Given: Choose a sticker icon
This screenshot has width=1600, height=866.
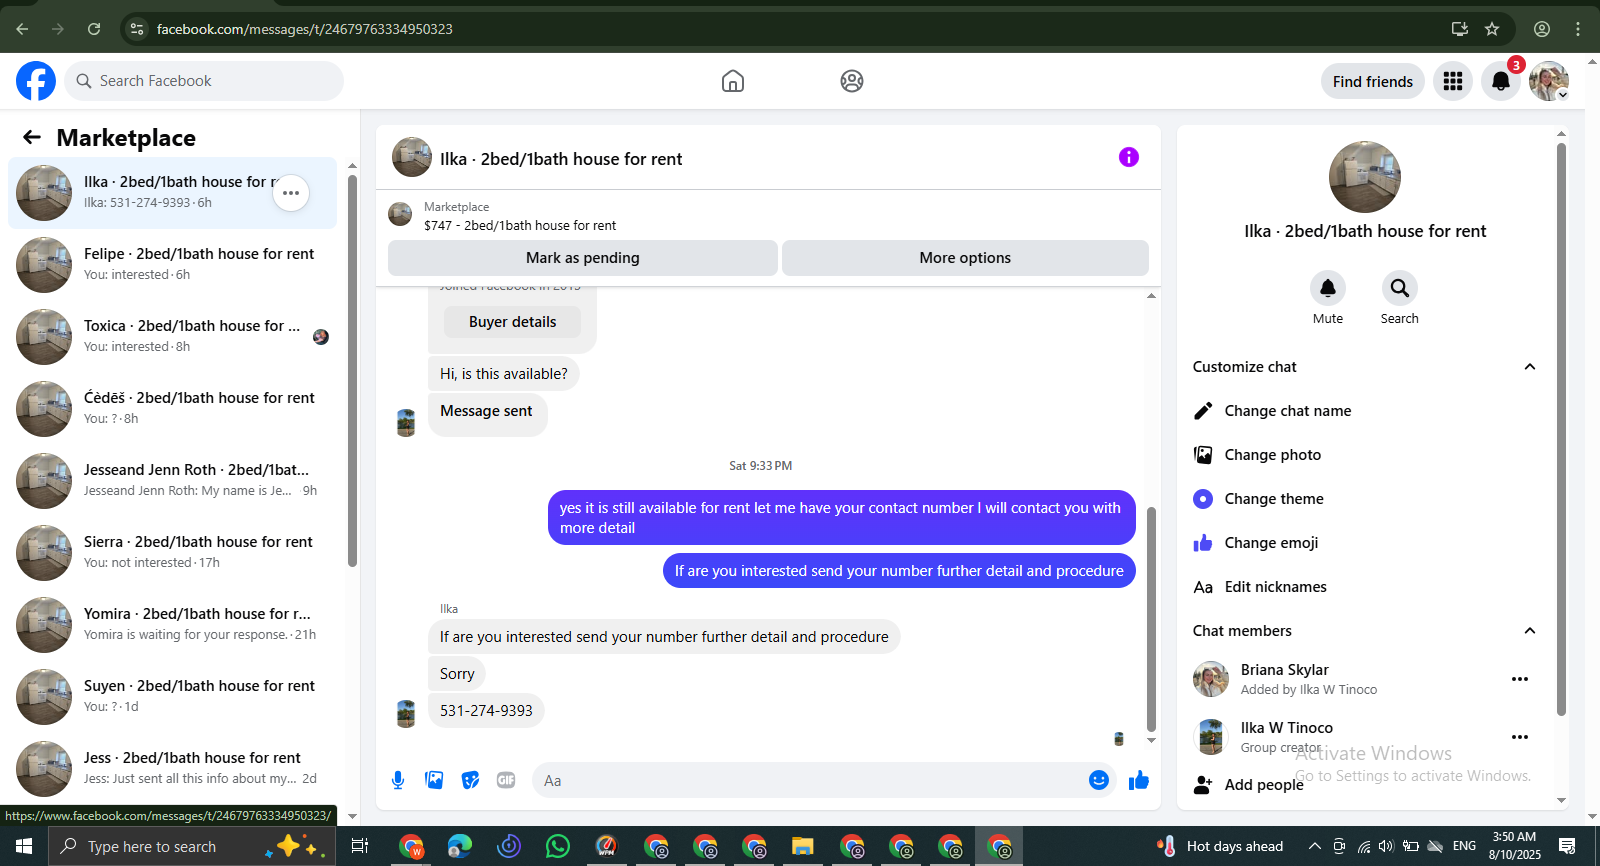Looking at the screenshot, I should coord(470,780).
